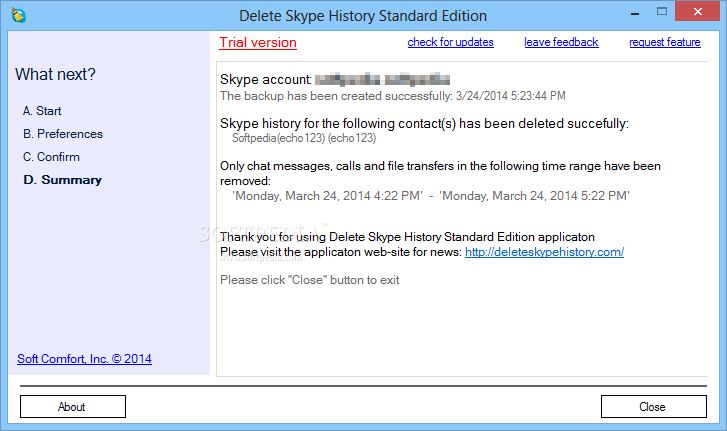
Task: Select step B. Preferences
Action: pyautogui.click(x=63, y=133)
